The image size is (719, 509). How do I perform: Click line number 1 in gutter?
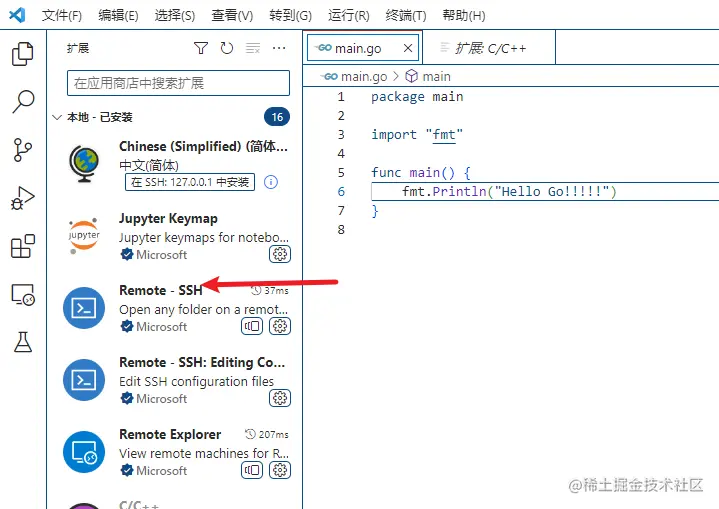pos(341,97)
